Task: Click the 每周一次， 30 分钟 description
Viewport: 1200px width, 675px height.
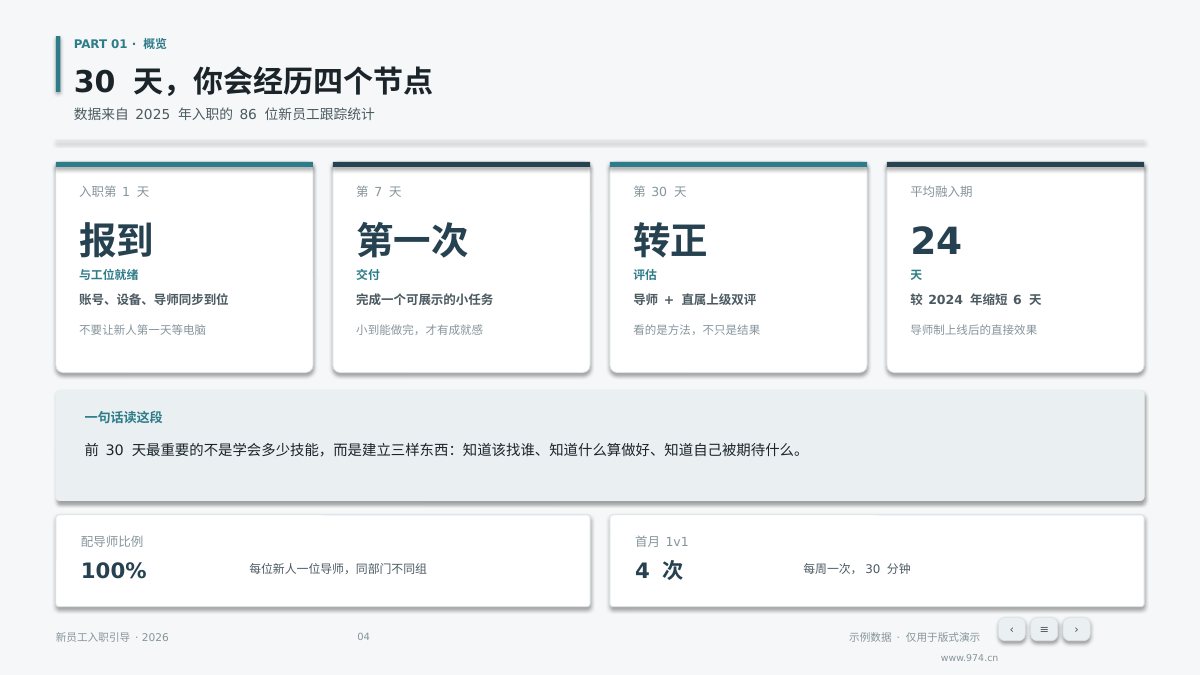Action: pyautogui.click(x=857, y=569)
